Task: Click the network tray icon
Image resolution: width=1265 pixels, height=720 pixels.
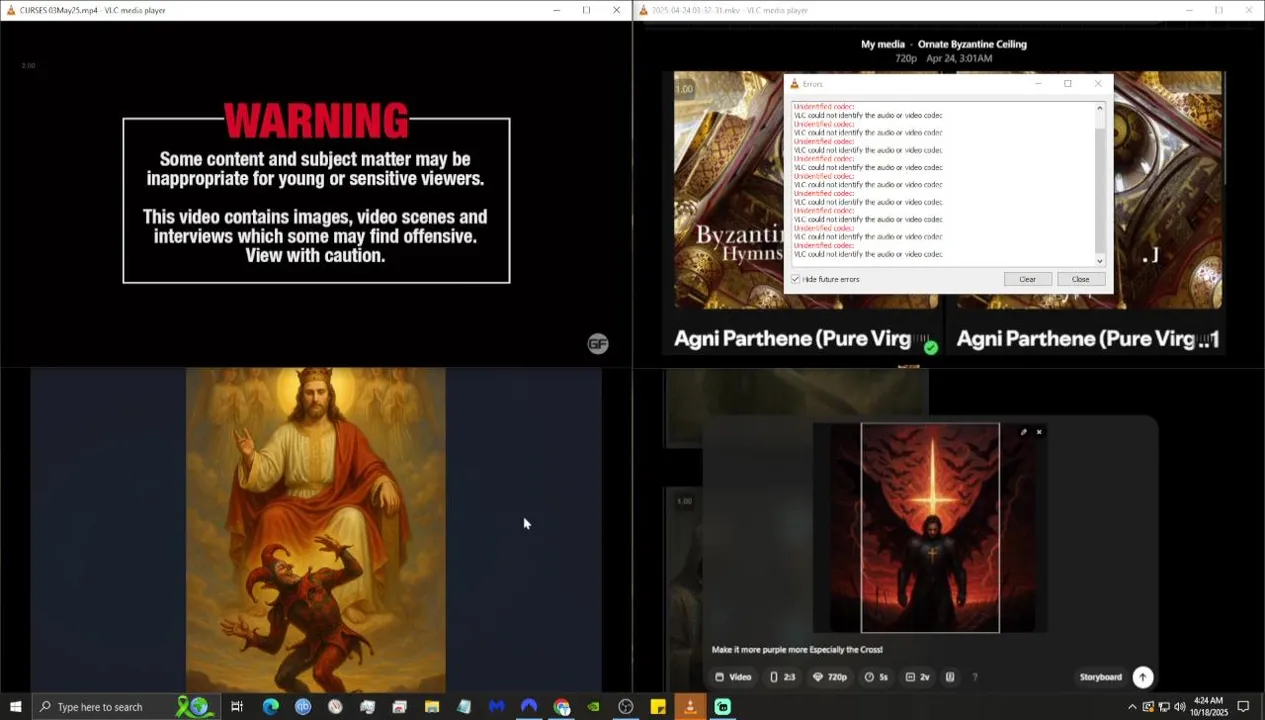Action: coord(1164,707)
